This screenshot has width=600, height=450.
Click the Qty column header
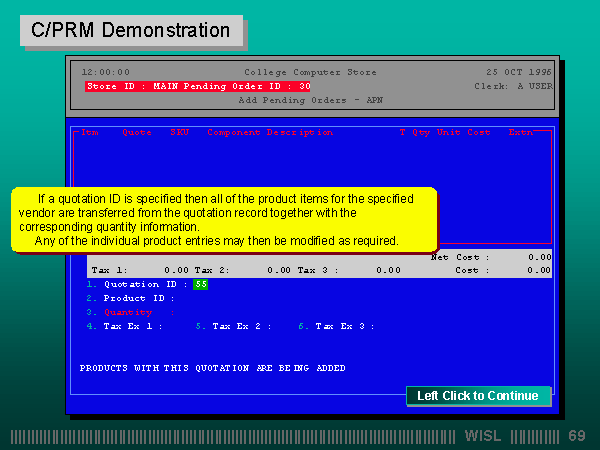(421, 132)
